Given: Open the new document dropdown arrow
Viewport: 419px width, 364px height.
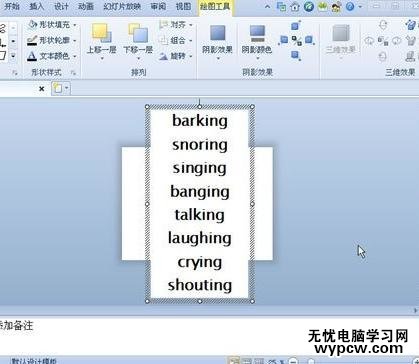Looking at the screenshot, I should pyautogui.click(x=67, y=89).
